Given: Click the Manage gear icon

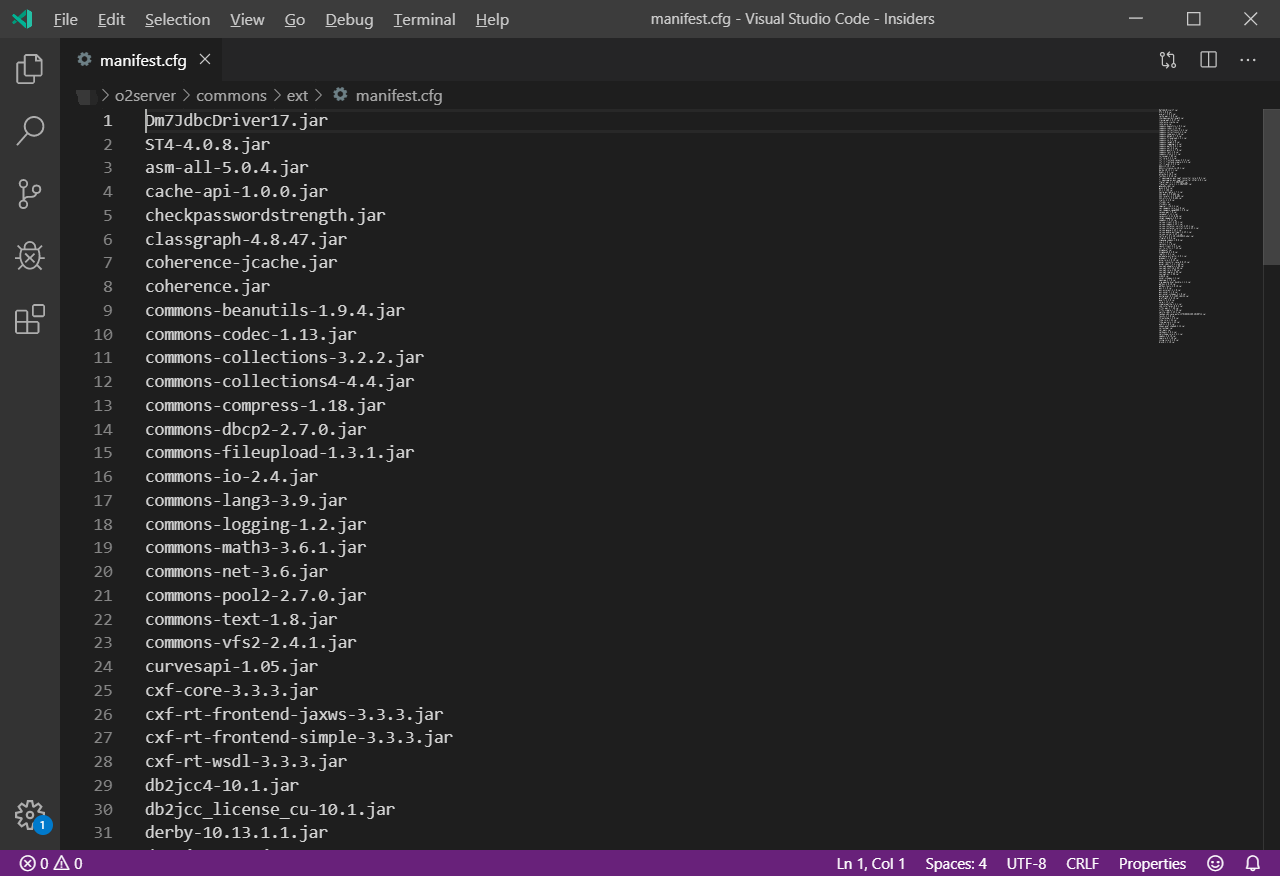Looking at the screenshot, I should pyautogui.click(x=30, y=814).
